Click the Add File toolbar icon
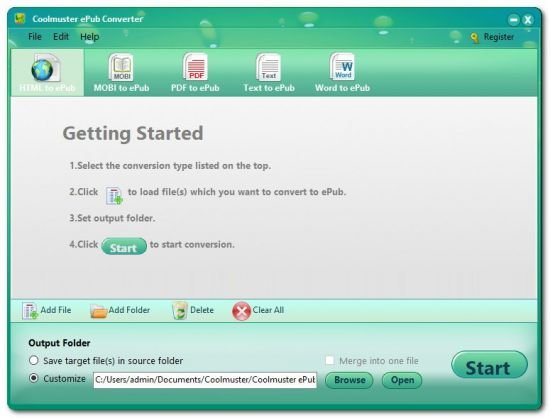The width and height of the screenshot is (550, 418). tap(30, 311)
